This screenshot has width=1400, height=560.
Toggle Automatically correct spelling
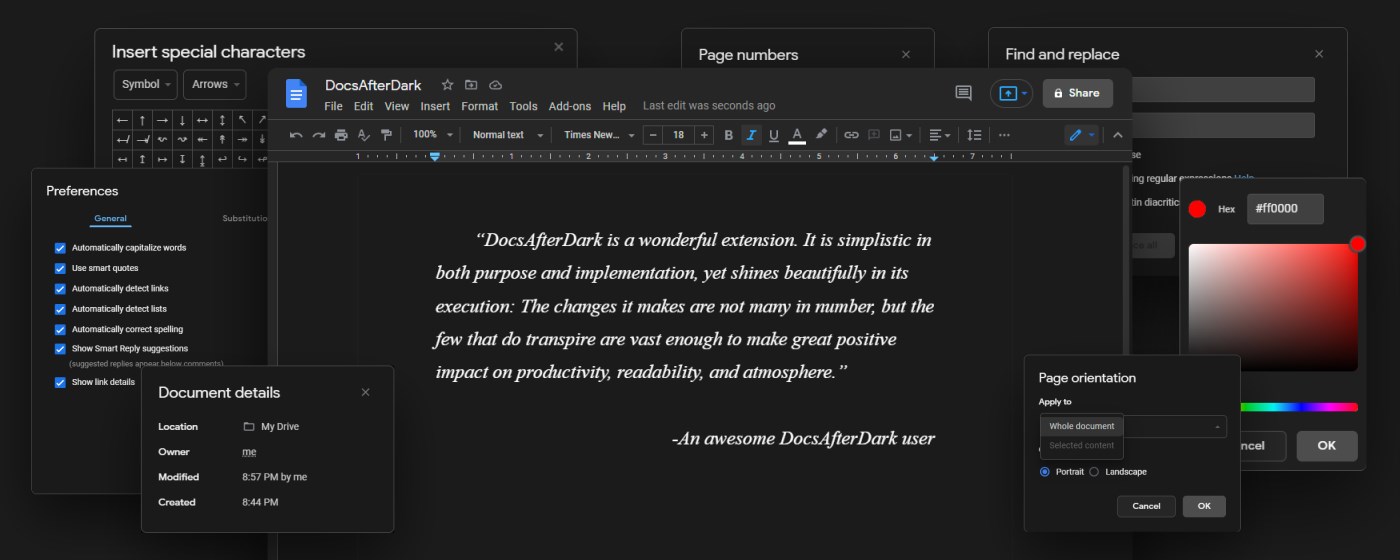[x=60, y=329]
